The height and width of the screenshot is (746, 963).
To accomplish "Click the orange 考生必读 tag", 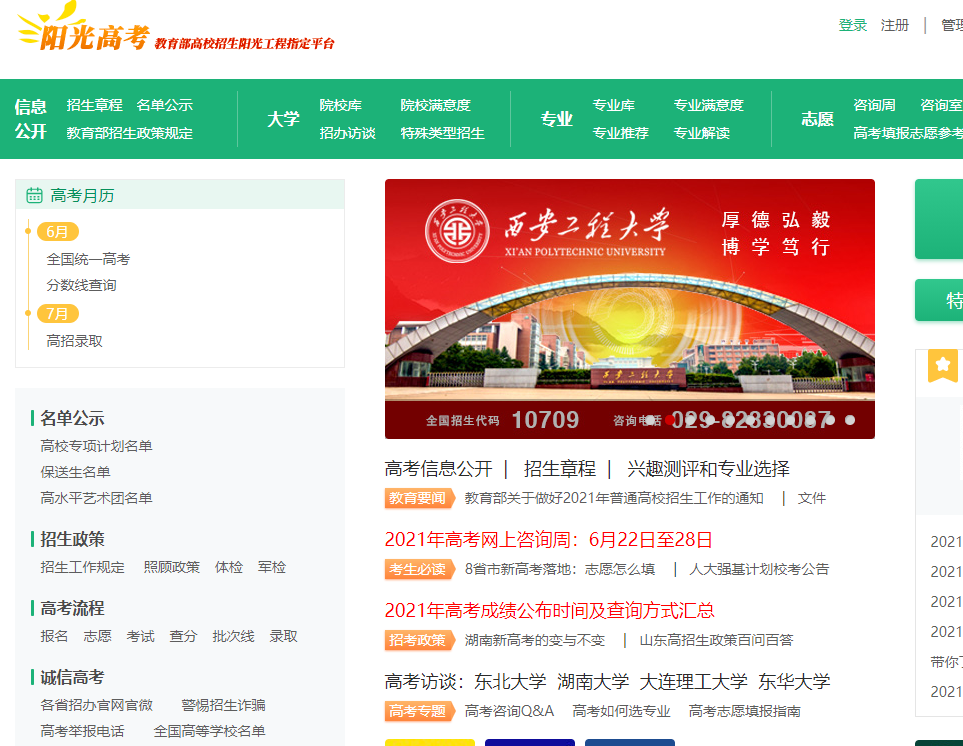I will (x=419, y=569).
